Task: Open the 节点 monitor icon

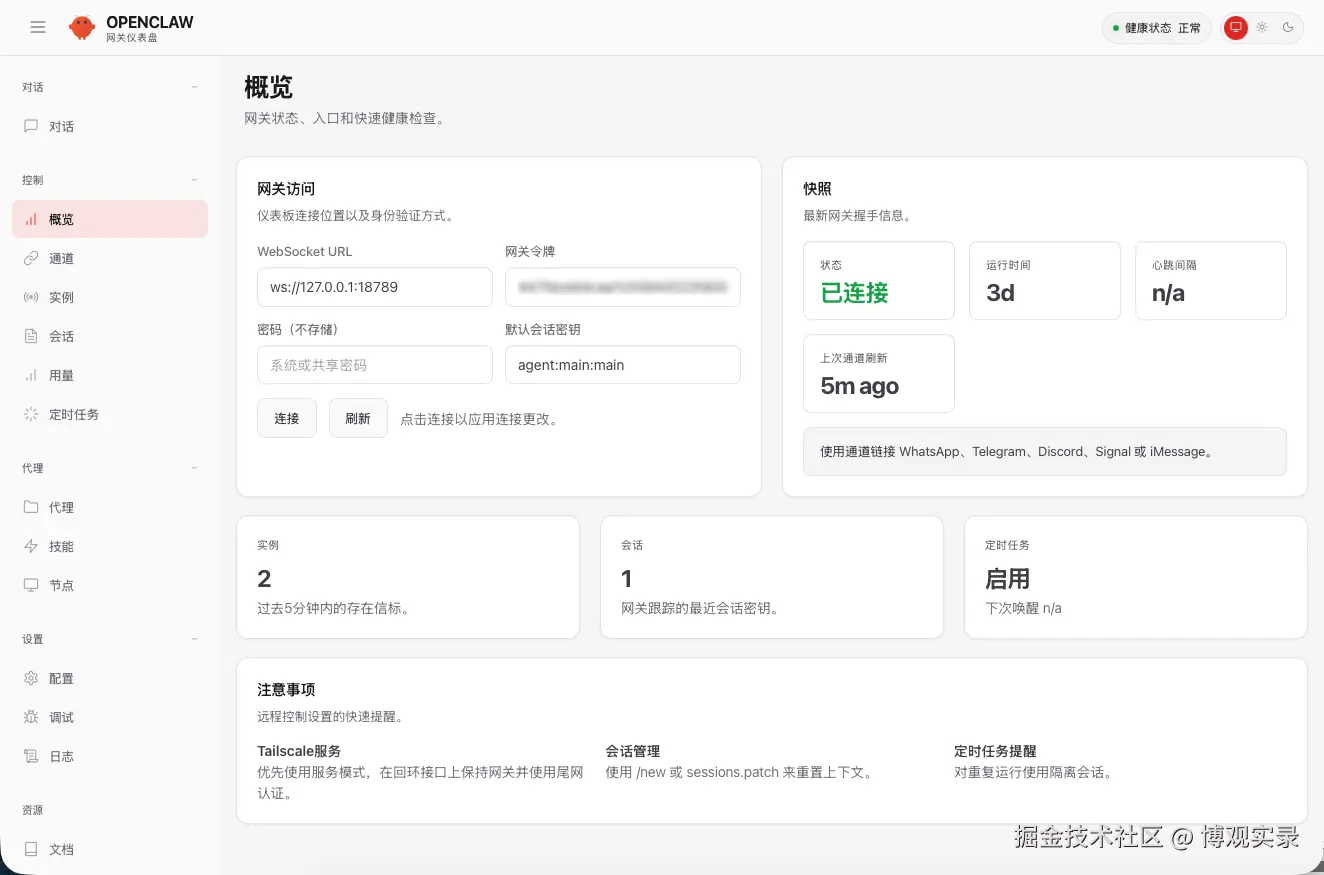Action: point(31,585)
